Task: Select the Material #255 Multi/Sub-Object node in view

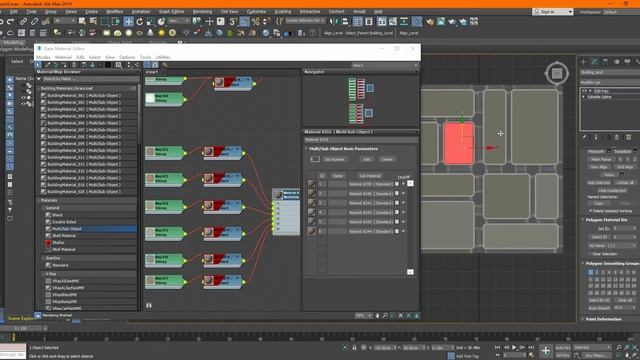Action: coord(287,211)
